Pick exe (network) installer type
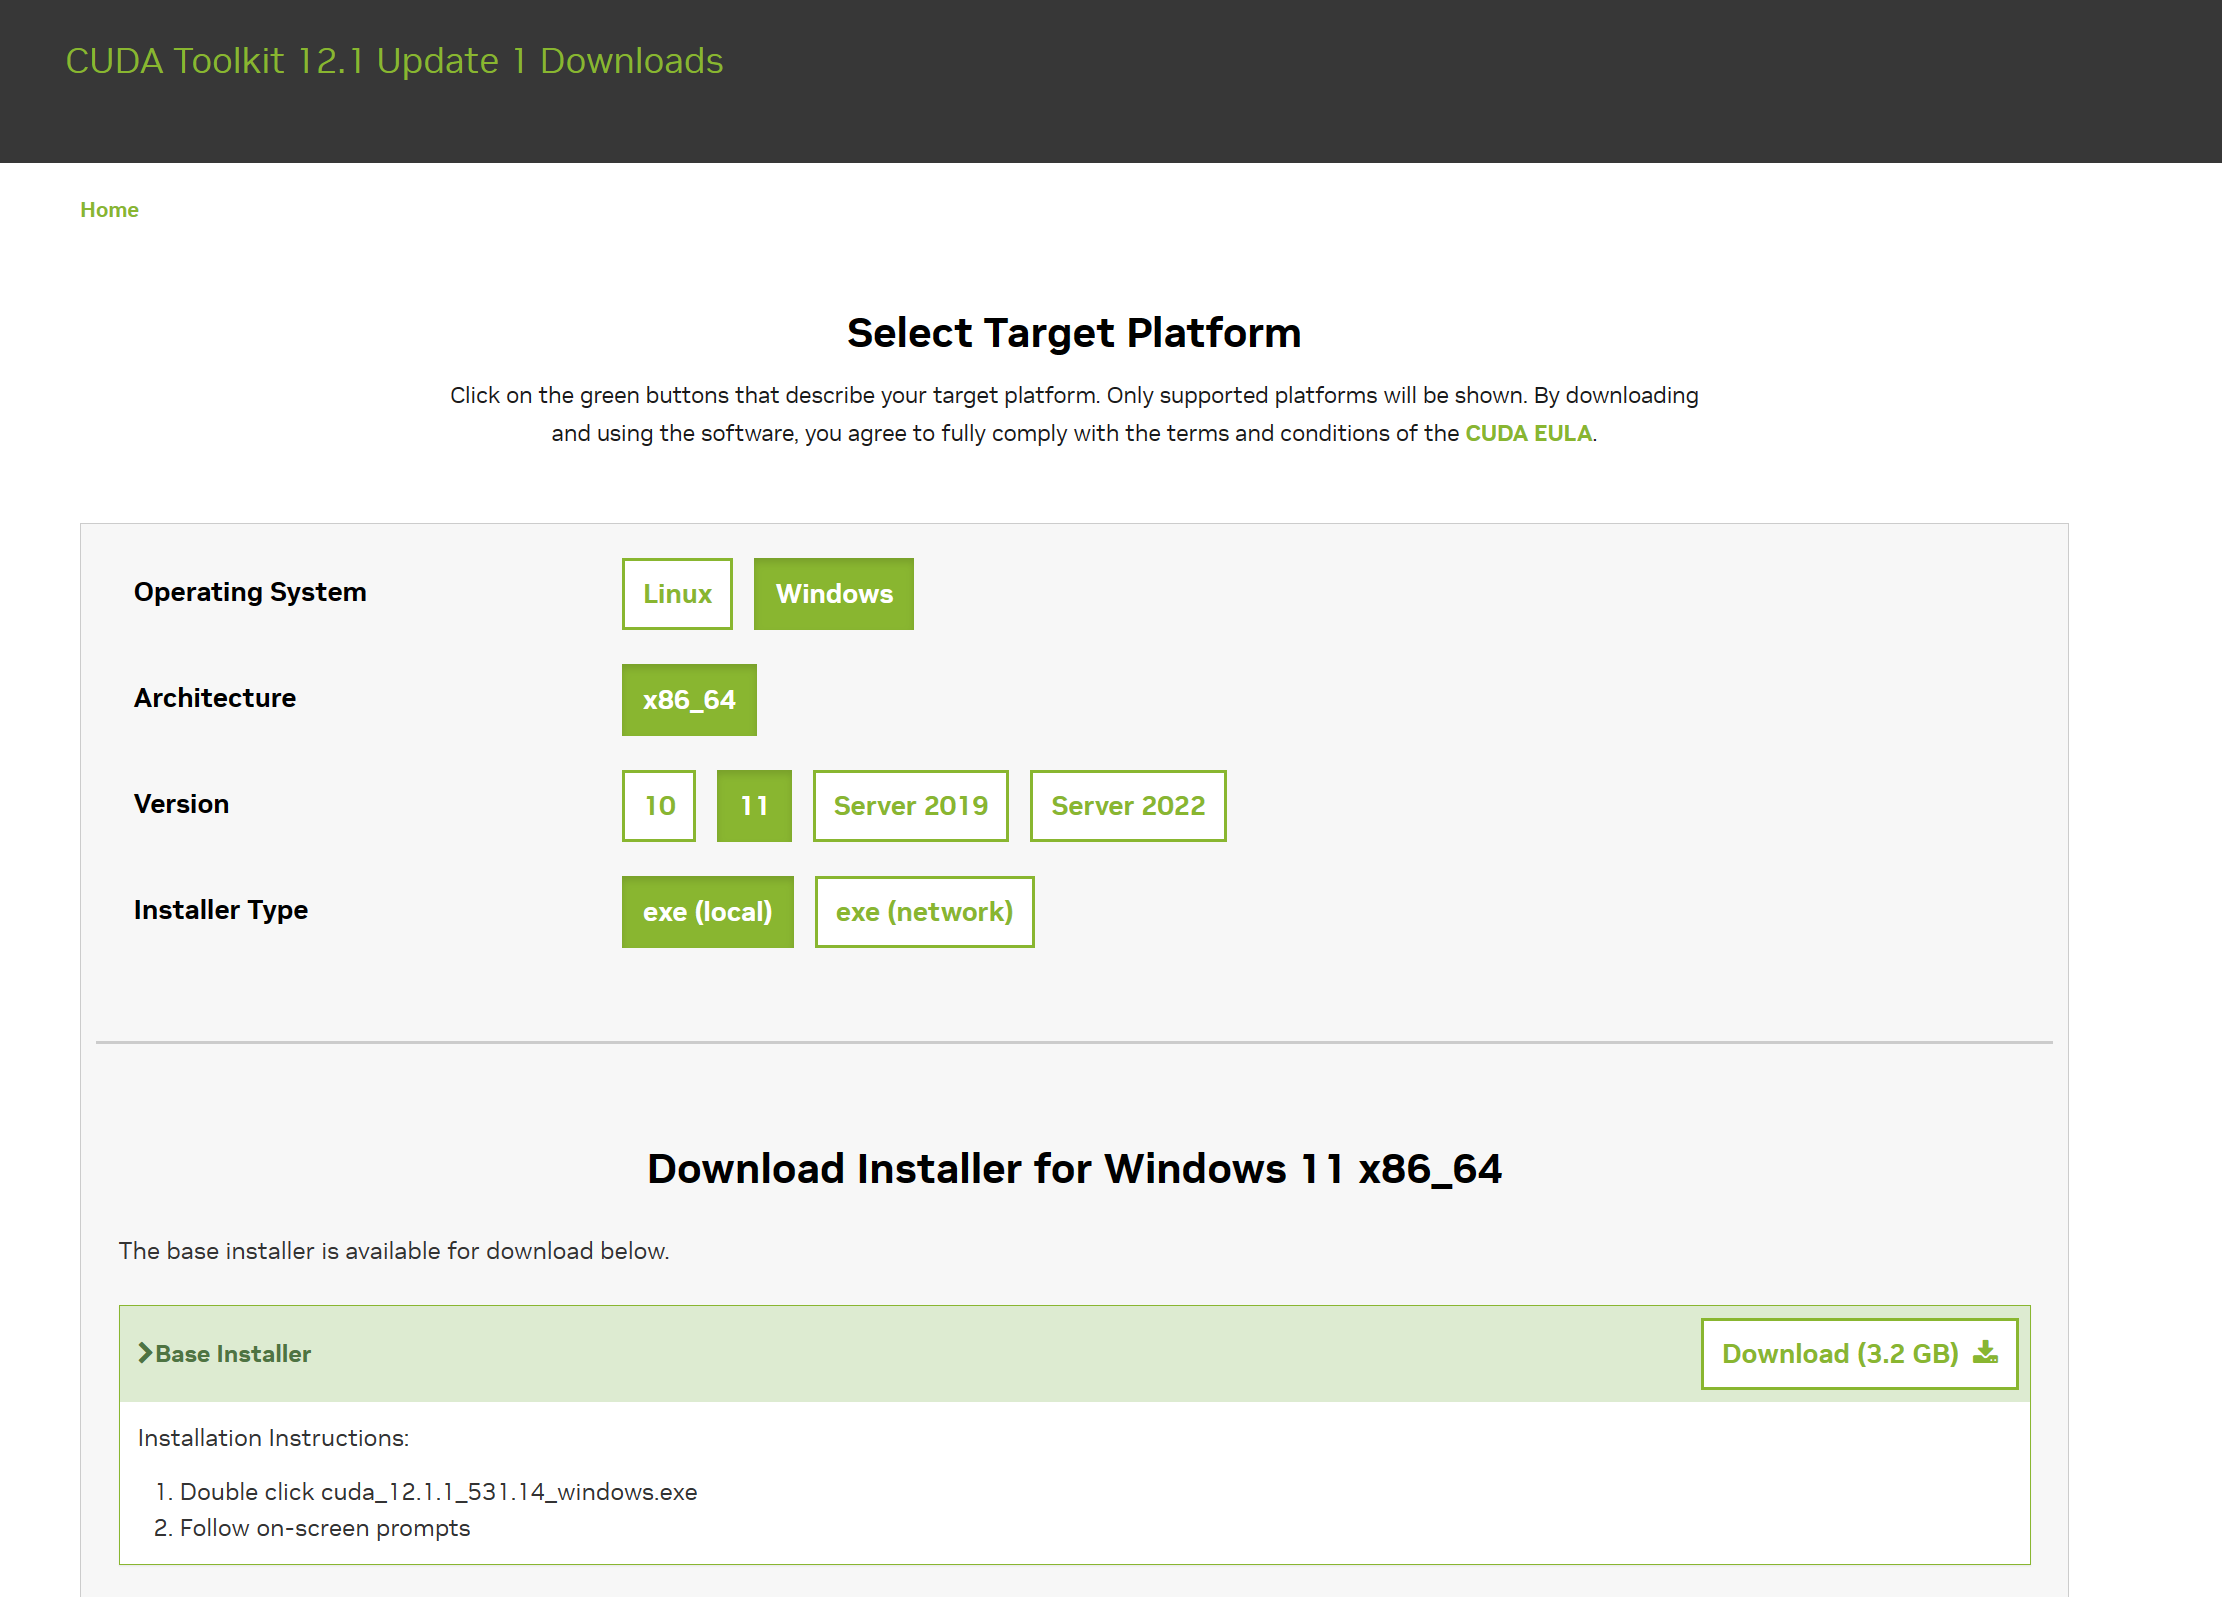Viewport: 2222px width, 1597px height. (x=924, y=912)
